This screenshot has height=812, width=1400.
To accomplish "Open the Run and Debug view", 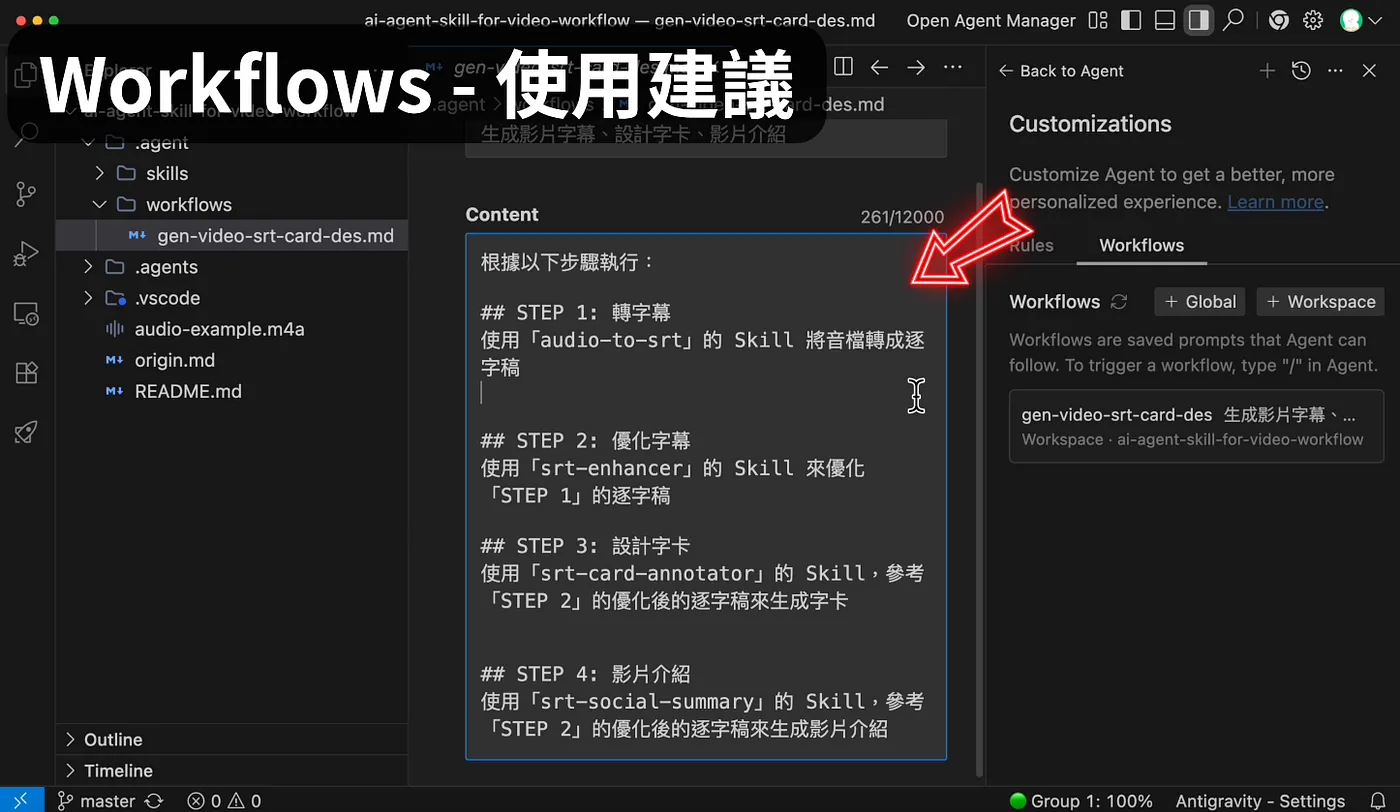I will (26, 255).
